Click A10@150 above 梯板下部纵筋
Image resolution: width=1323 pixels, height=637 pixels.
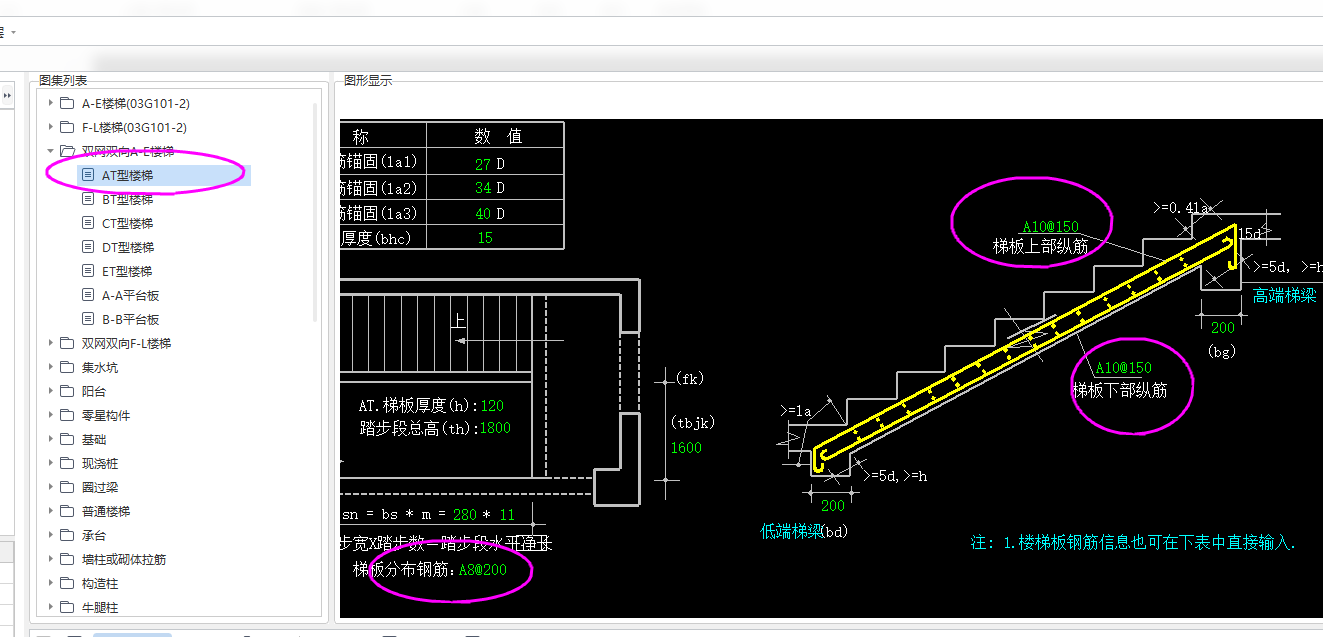tap(1123, 368)
